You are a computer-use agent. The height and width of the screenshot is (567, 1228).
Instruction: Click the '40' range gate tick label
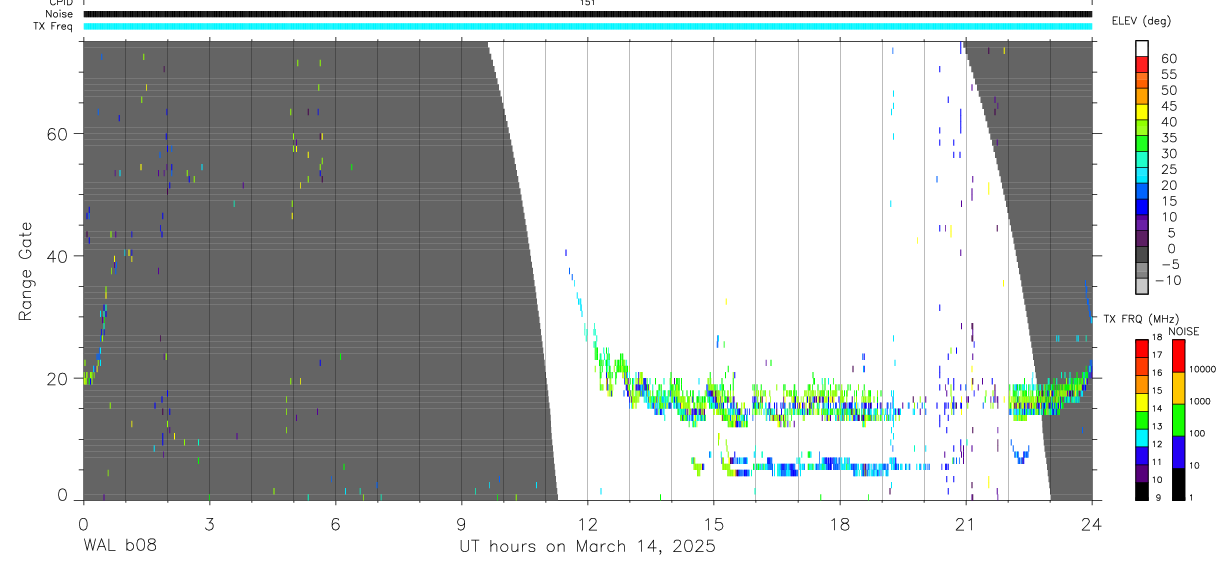[x=57, y=256]
